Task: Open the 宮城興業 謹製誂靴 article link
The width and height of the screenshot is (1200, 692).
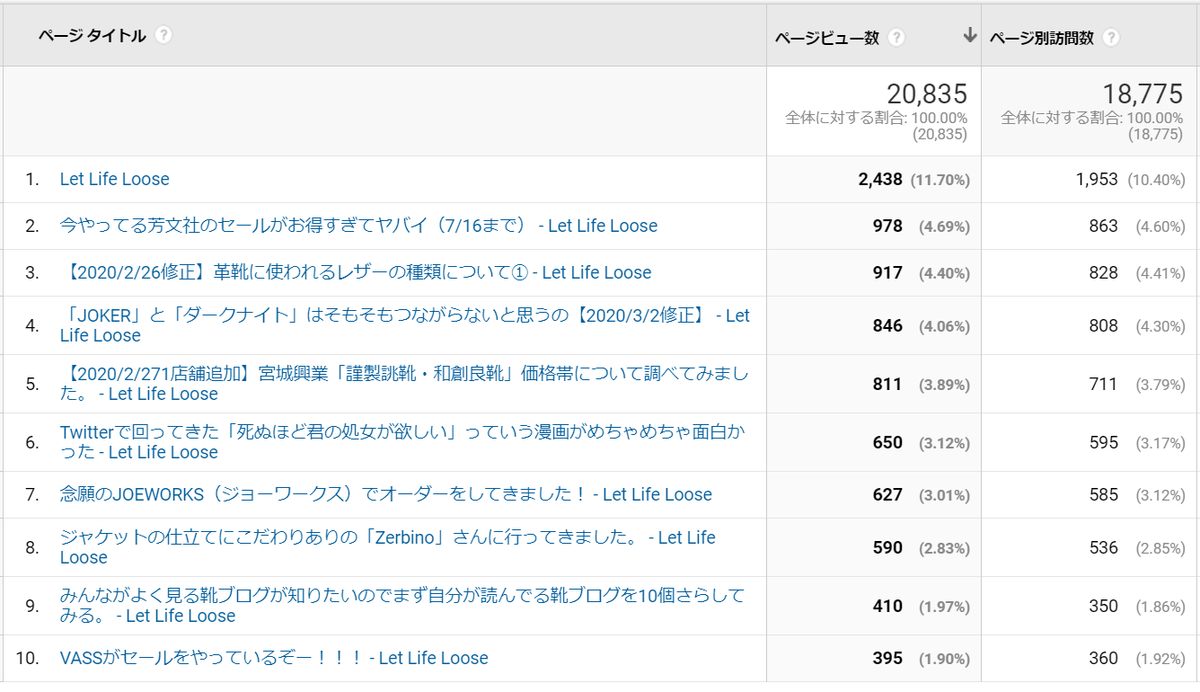Action: click(x=405, y=383)
